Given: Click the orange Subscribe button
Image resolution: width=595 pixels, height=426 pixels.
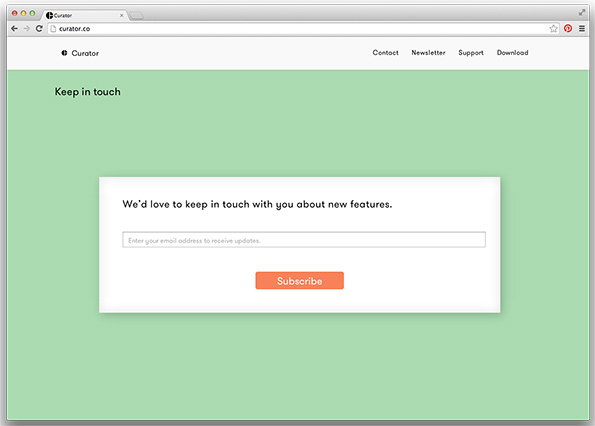Looking at the screenshot, I should 300,280.
